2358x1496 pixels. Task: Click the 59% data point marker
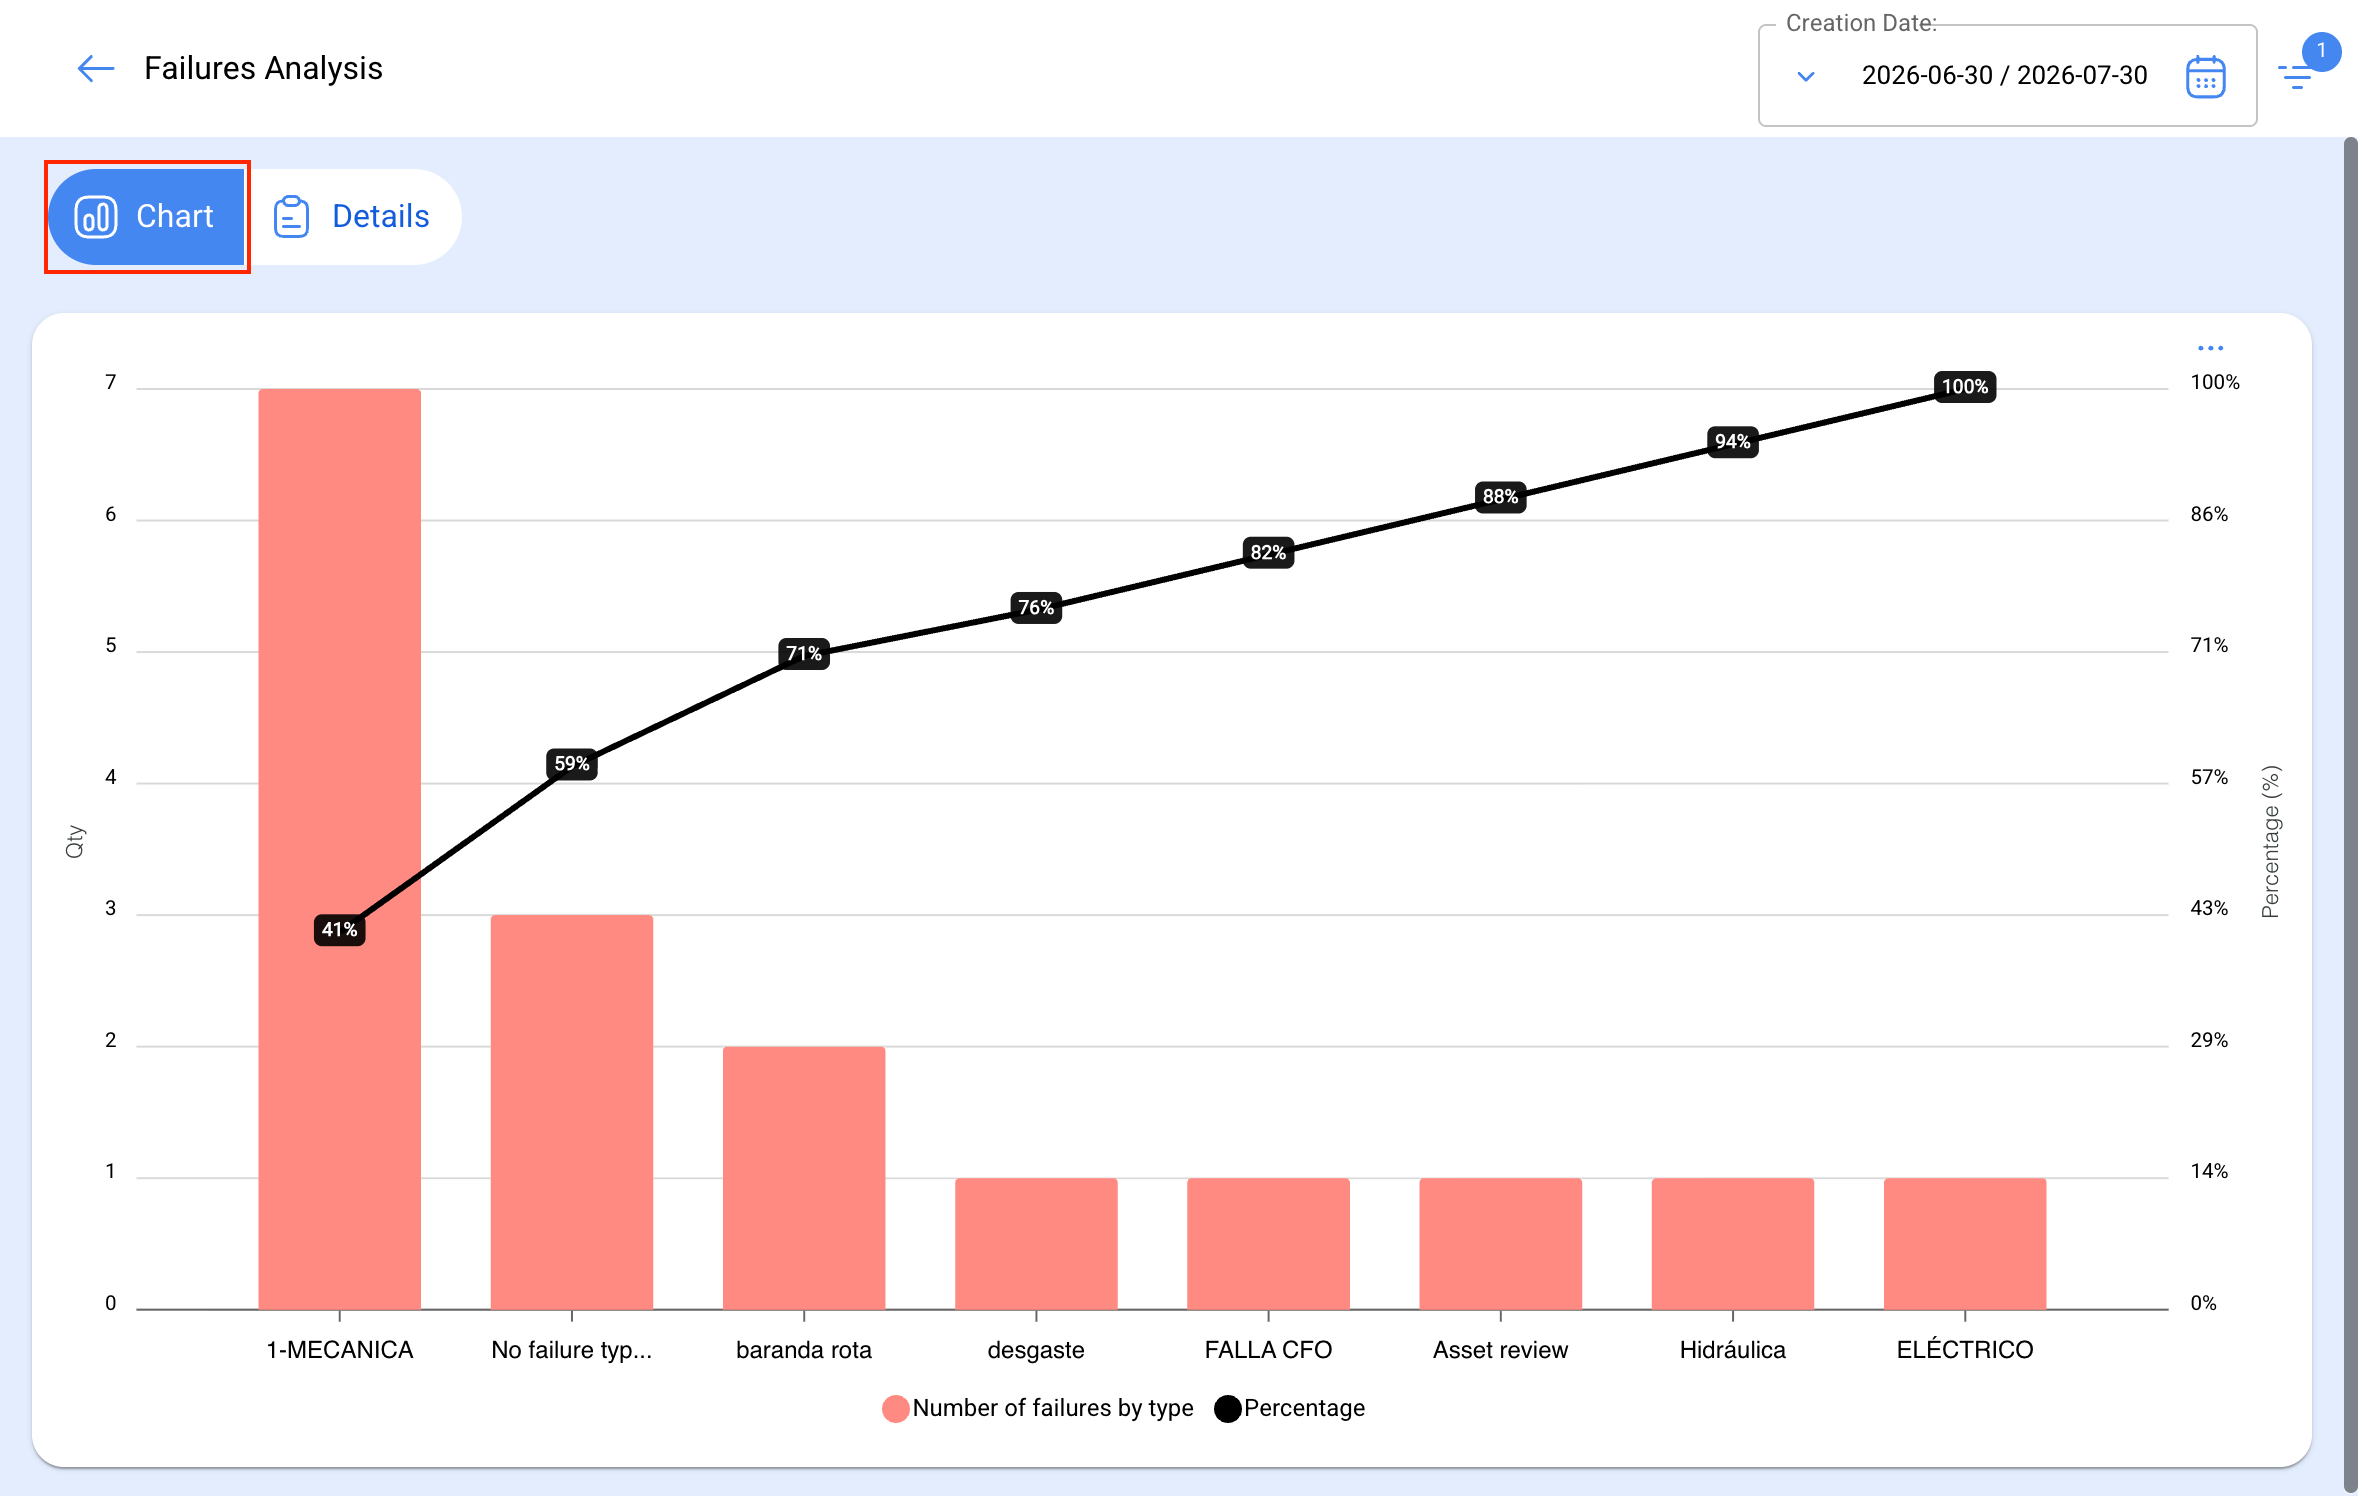(571, 764)
